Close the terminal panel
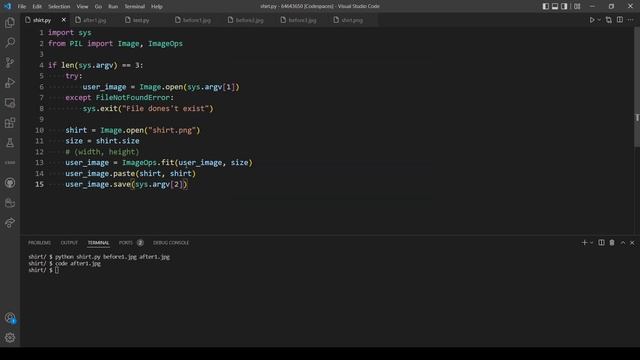640x360 pixels. click(632, 242)
